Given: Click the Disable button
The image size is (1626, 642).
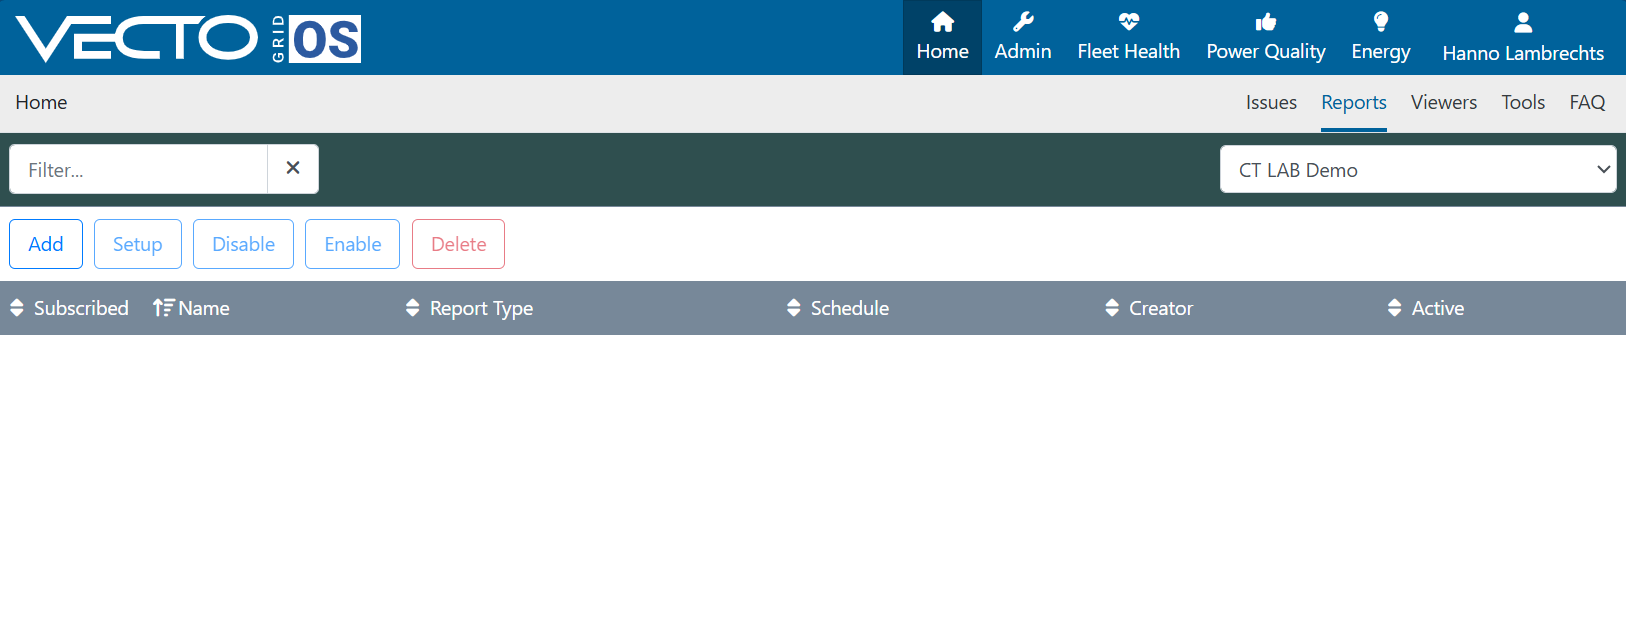Looking at the screenshot, I should coord(243,244).
